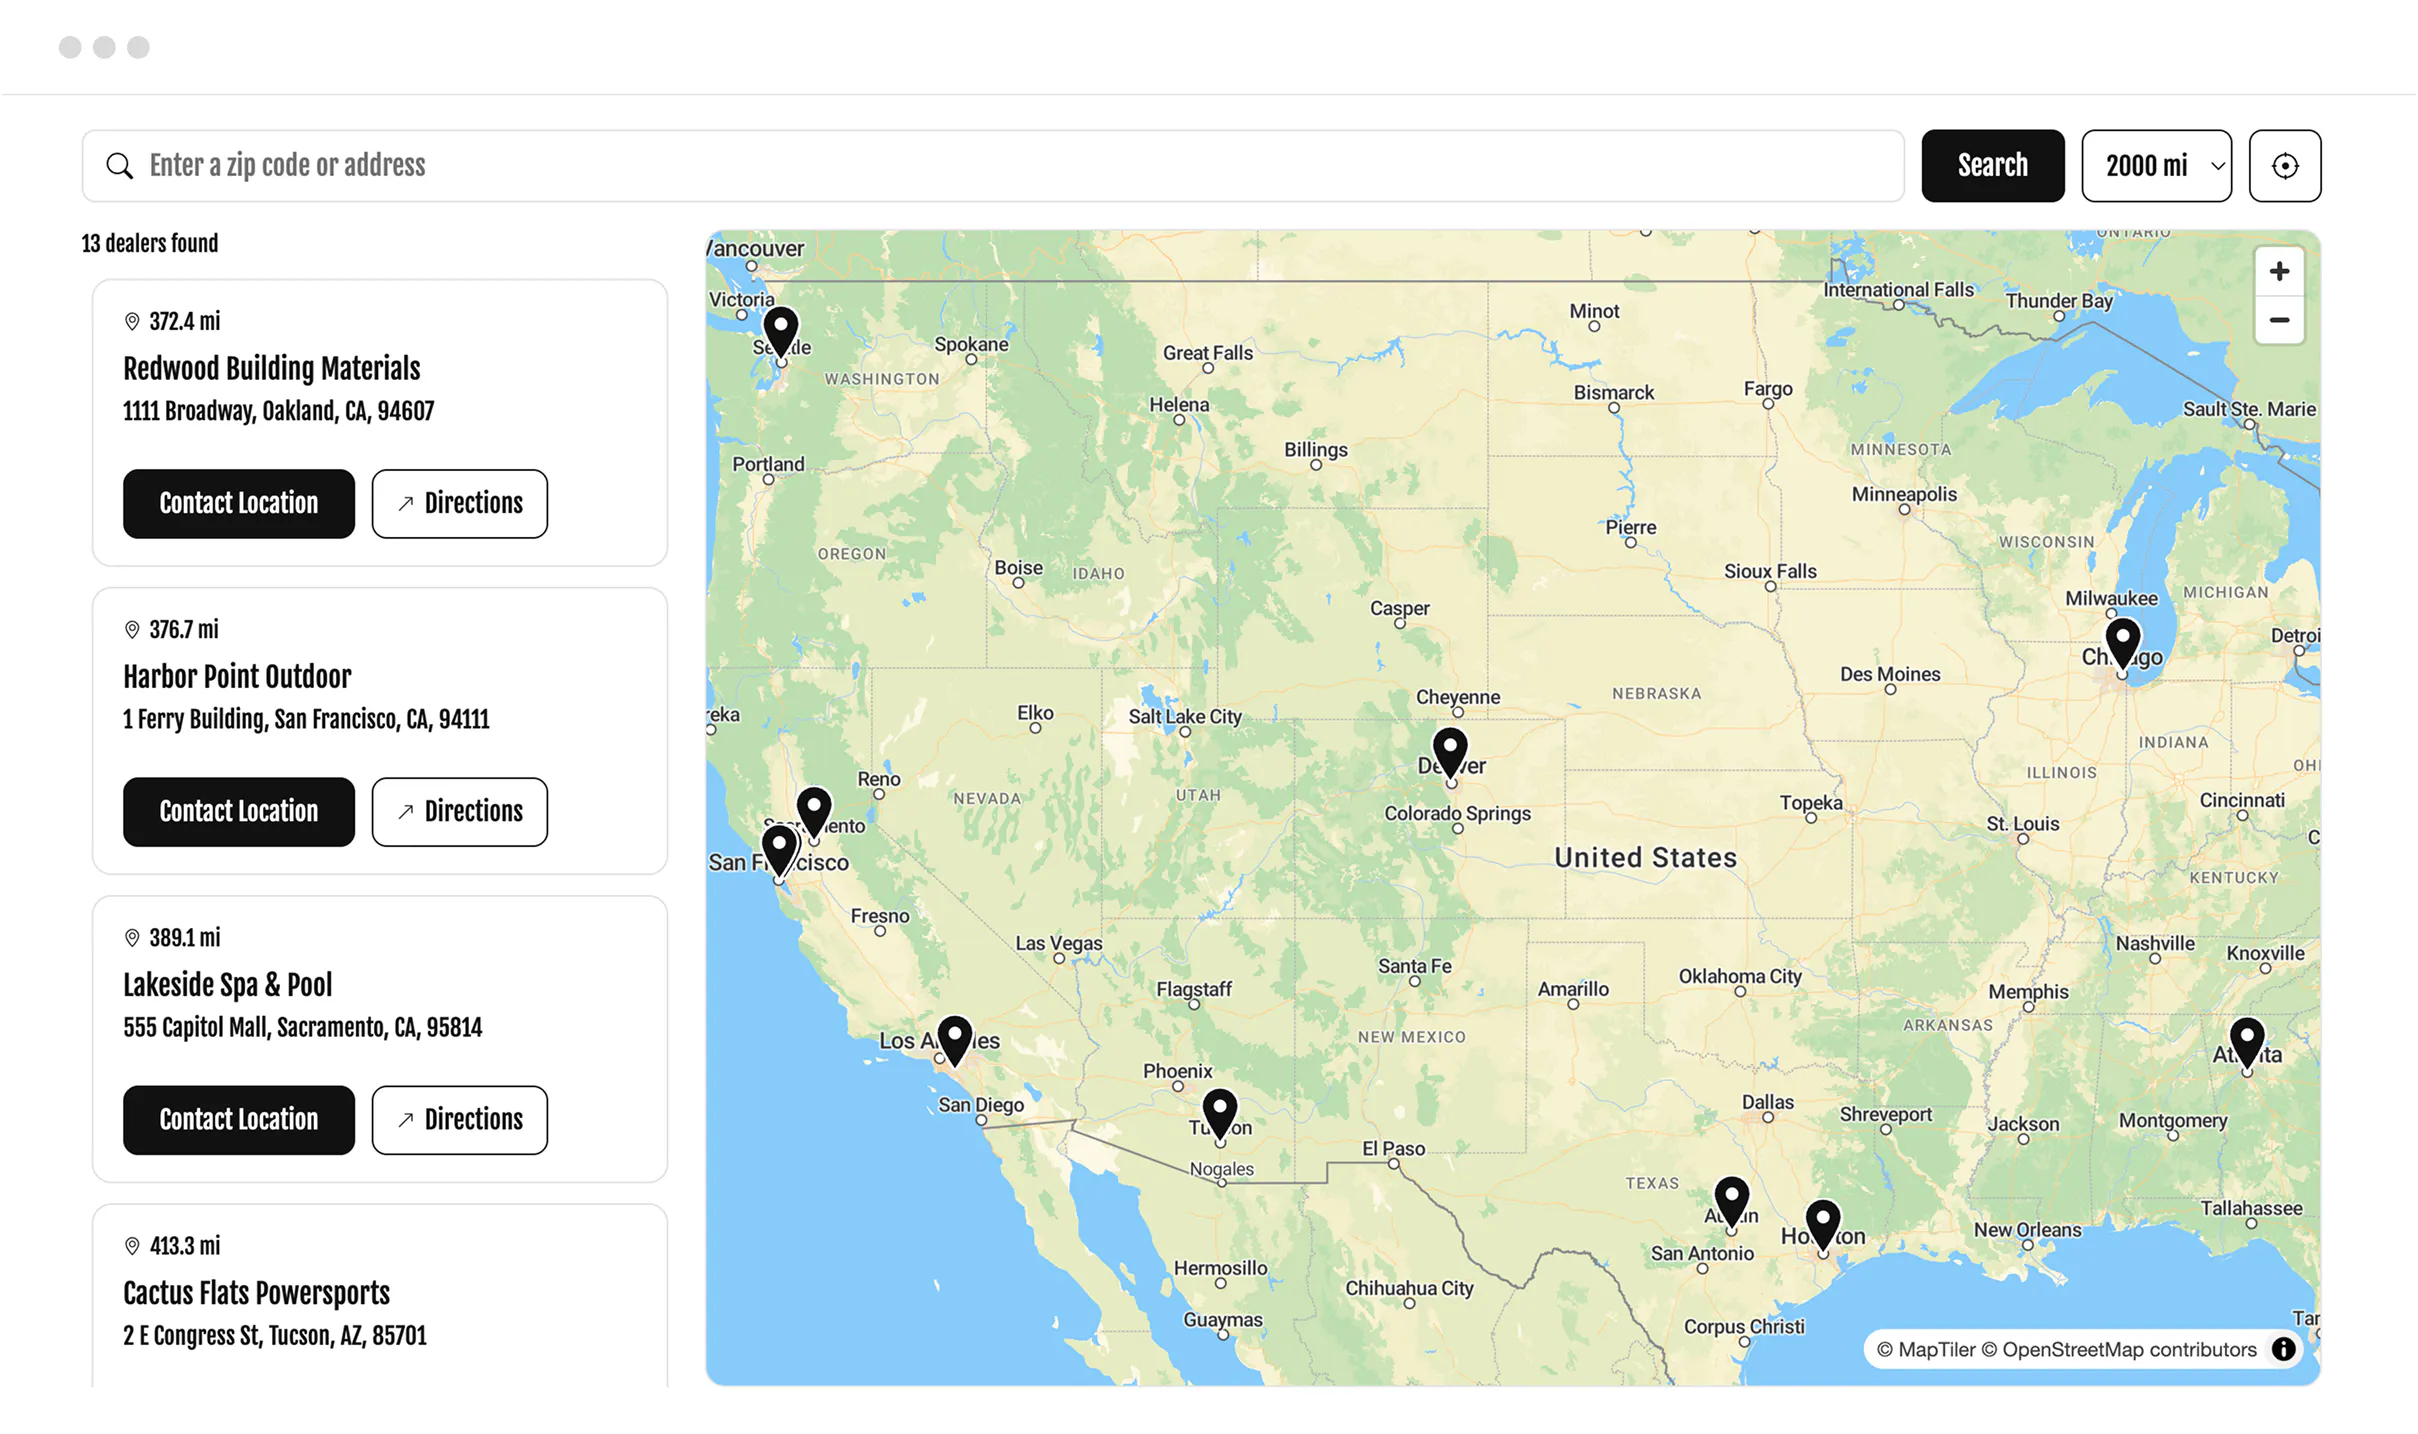Click the Minneapolis map label
2418x1434 pixels.
click(1903, 494)
